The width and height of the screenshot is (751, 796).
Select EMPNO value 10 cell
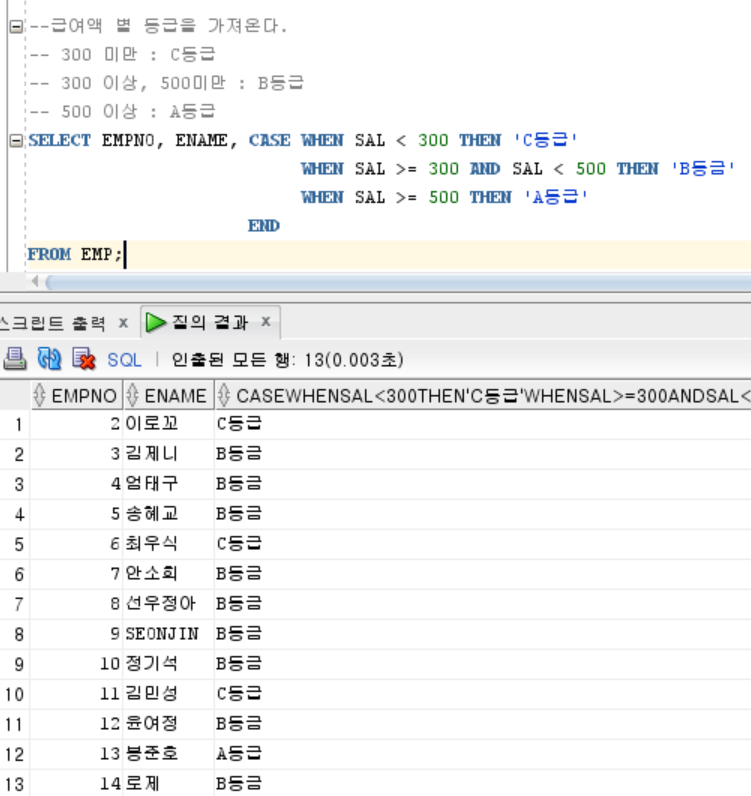[x=77, y=664]
